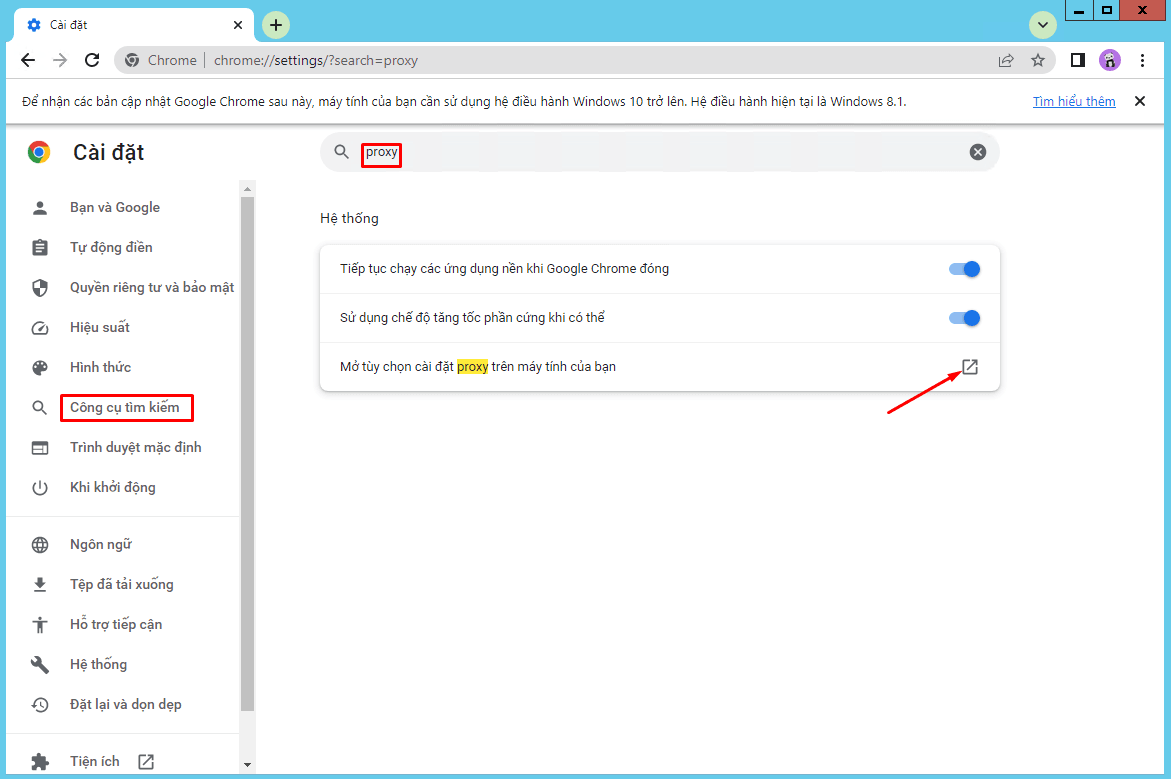
Task: Click the Hệ thống wrench icon
Action: 40,665
